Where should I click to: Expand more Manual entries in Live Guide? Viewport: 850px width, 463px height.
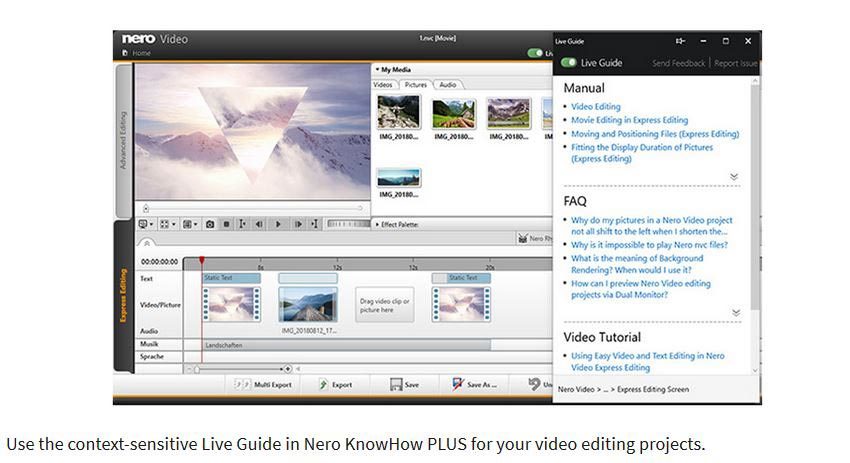[x=734, y=177]
